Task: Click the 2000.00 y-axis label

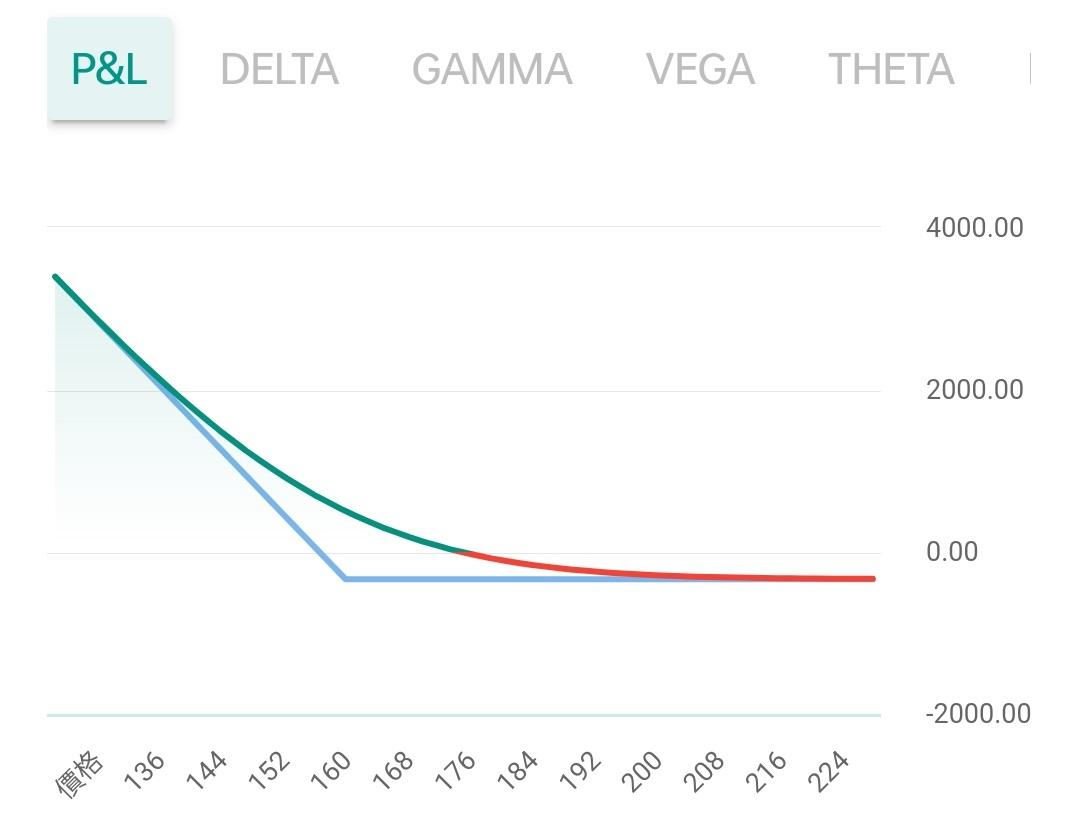Action: coord(974,390)
